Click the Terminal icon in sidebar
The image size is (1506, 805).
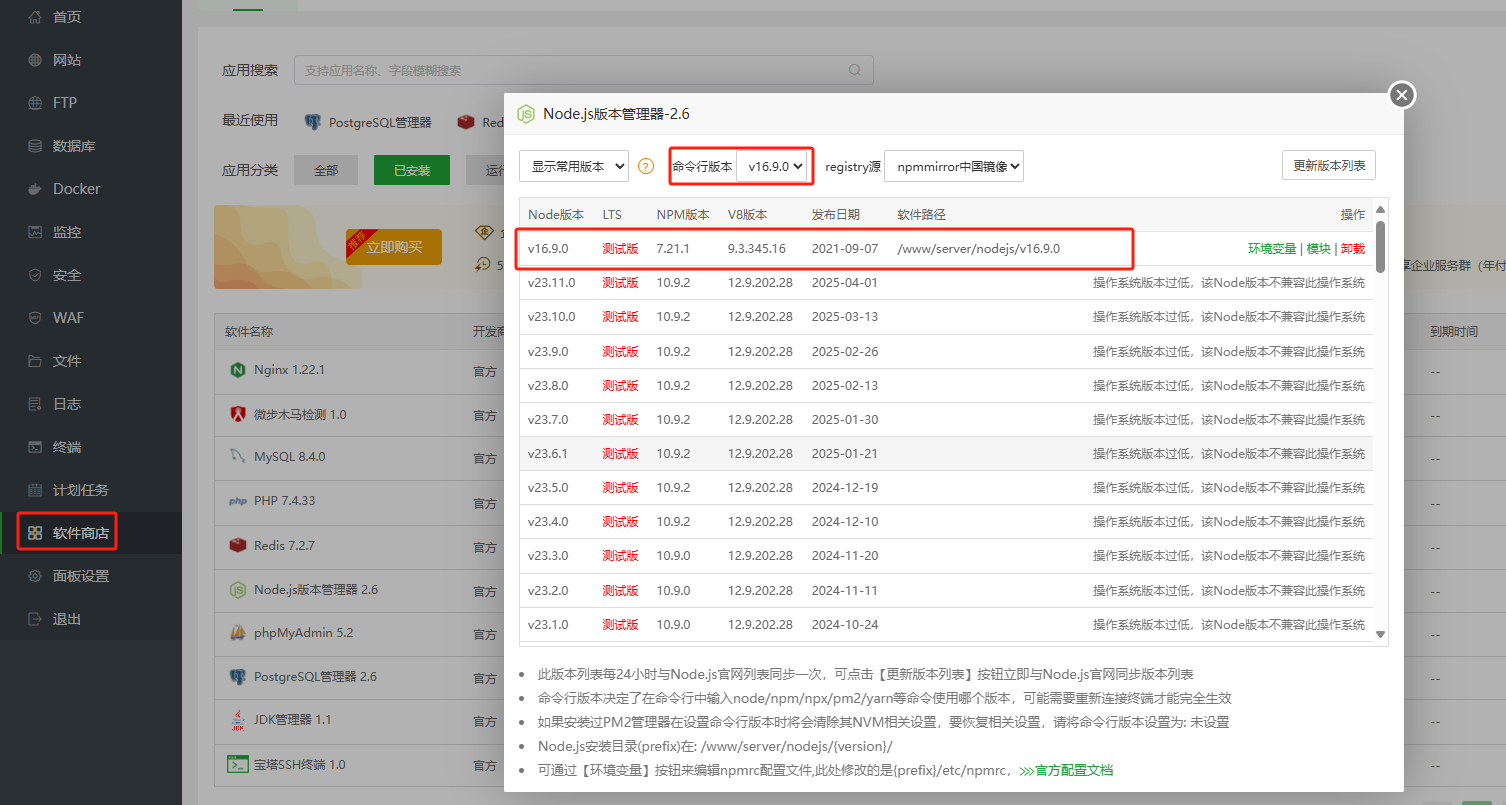tap(35, 447)
